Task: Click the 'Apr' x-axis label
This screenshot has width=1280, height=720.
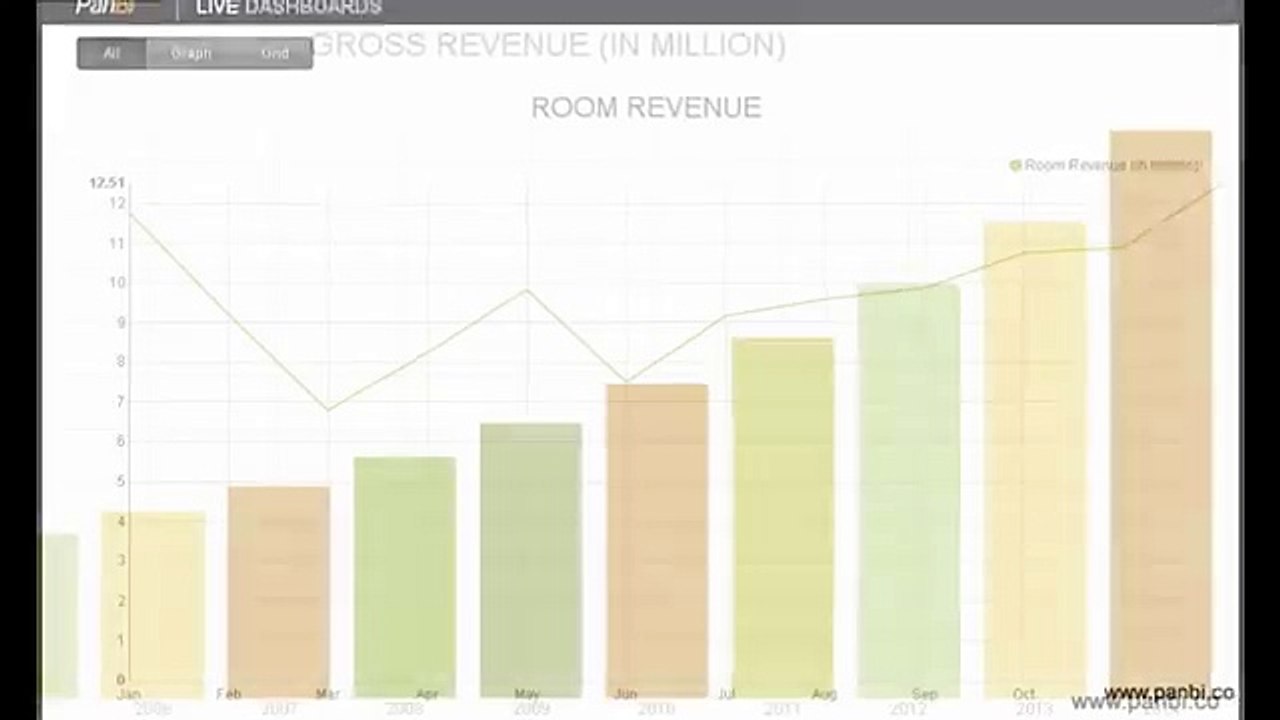Action: (x=427, y=693)
